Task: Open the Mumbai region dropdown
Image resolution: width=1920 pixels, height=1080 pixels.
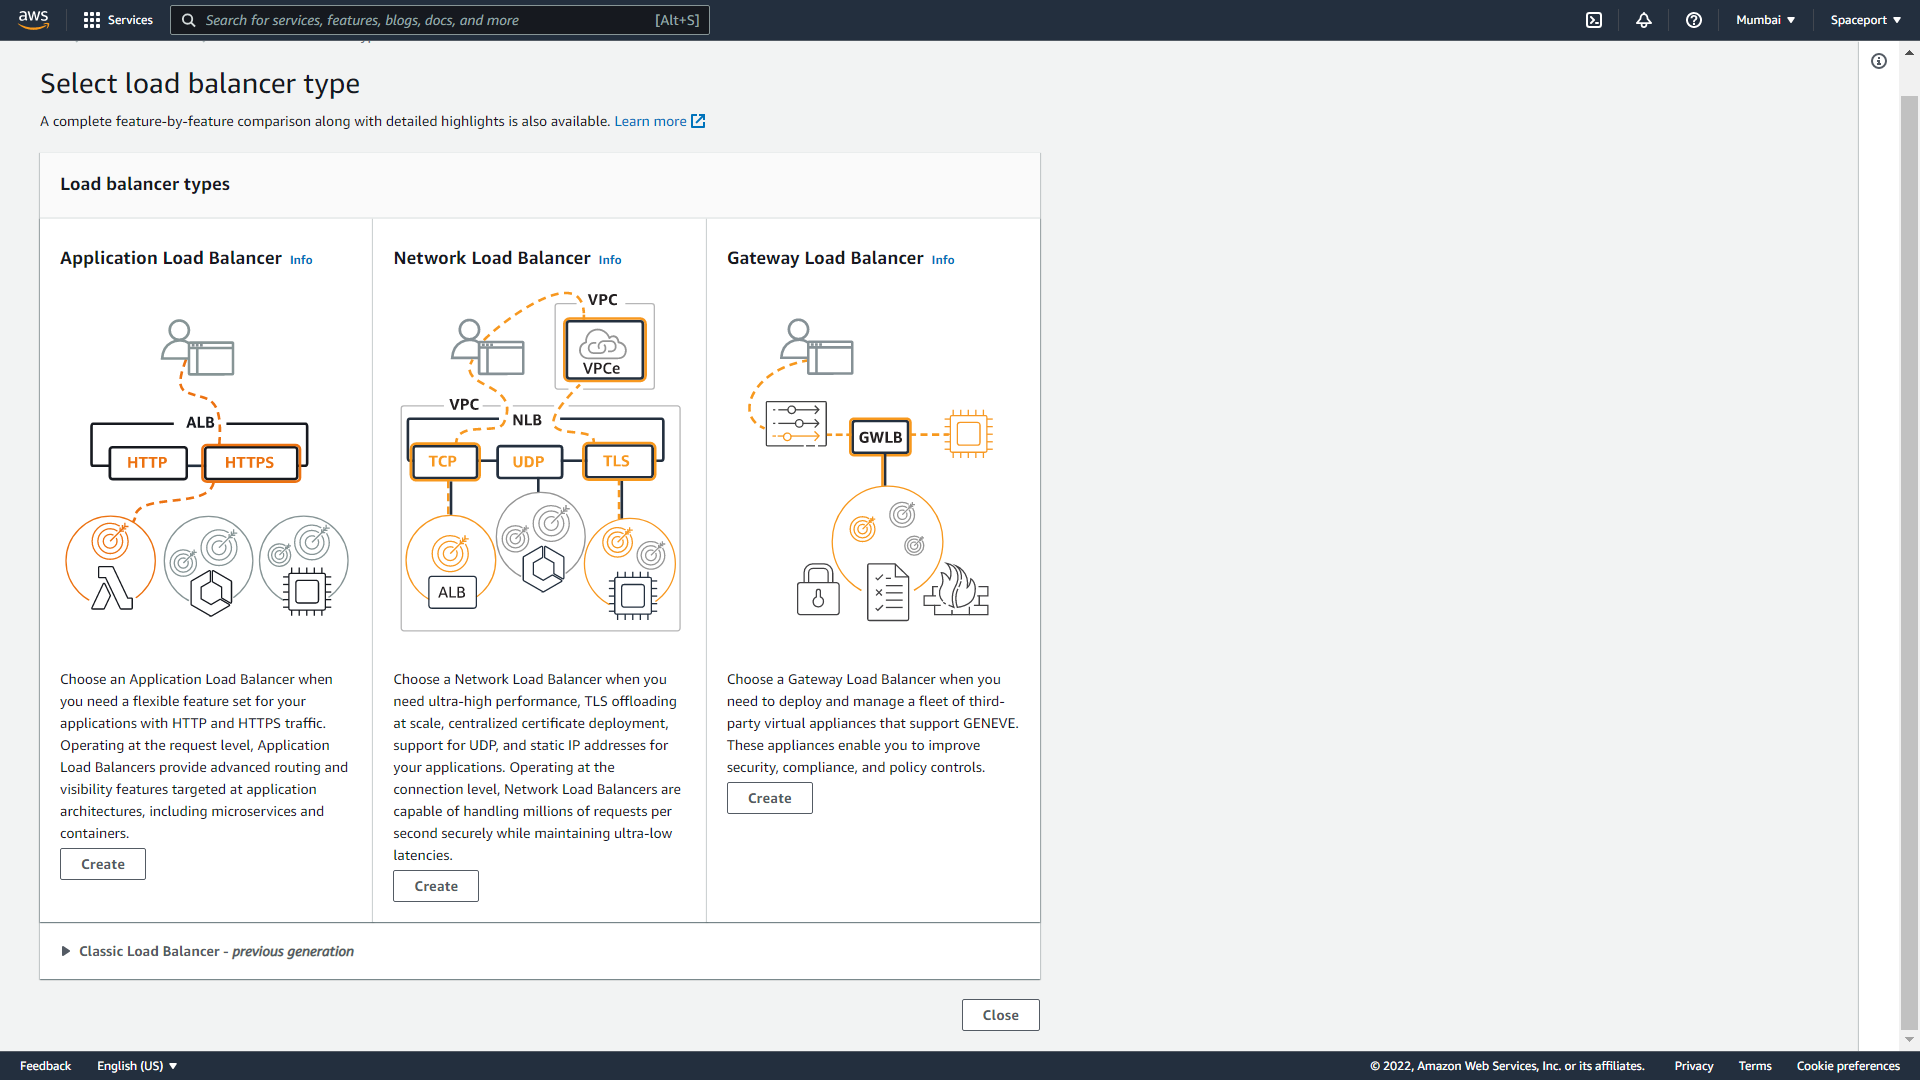Action: coord(1766,20)
